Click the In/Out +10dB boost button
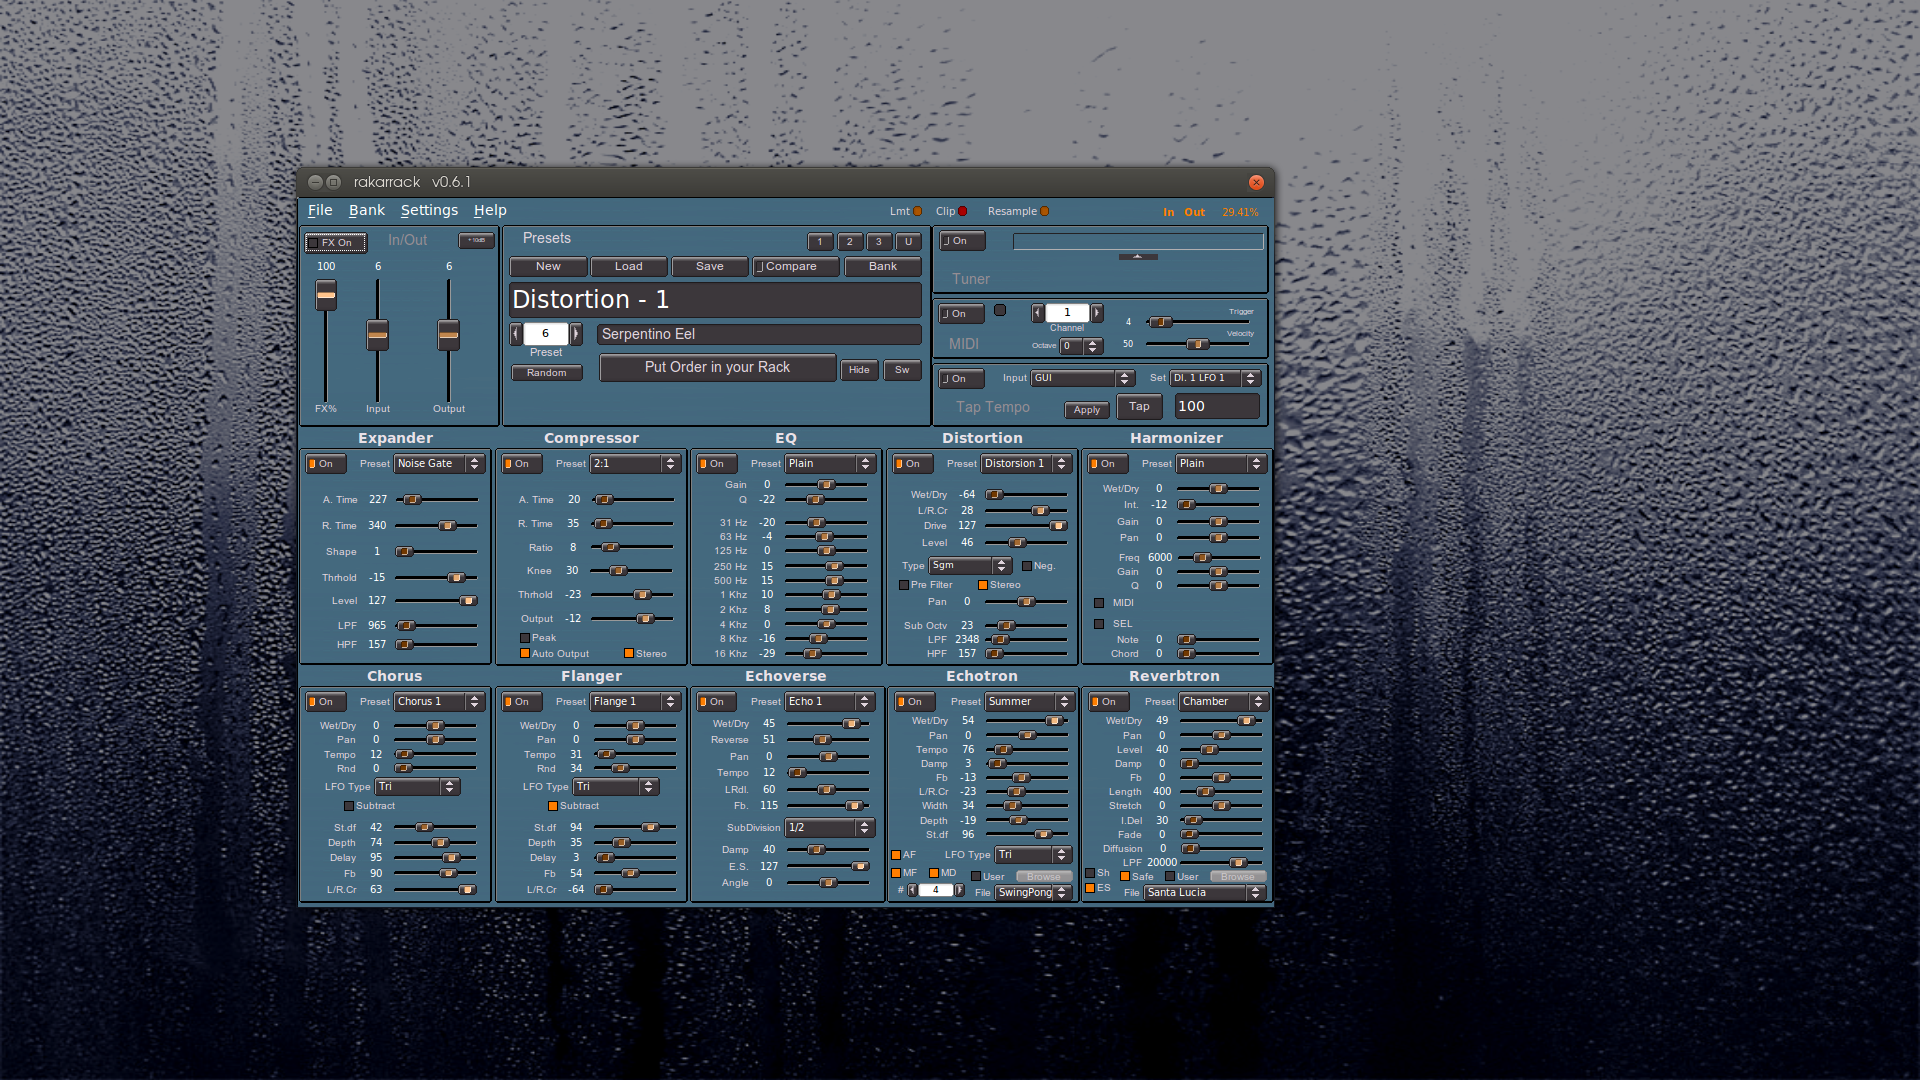 476,241
